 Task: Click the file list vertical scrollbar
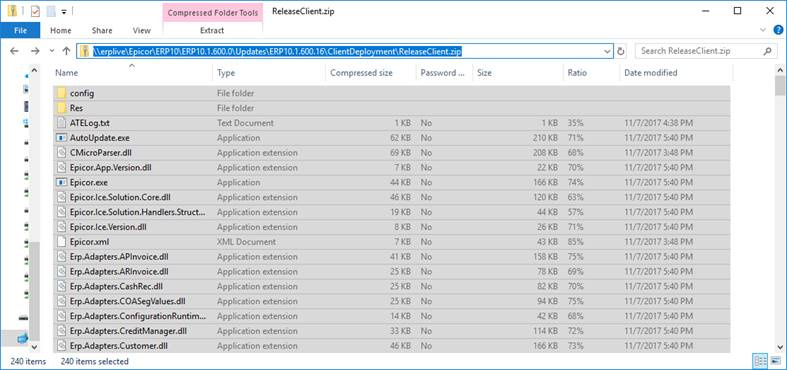779,209
